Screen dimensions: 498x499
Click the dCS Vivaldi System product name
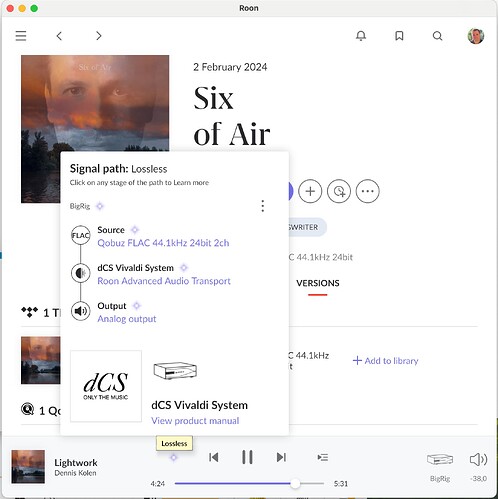pyautogui.click(x=199, y=405)
